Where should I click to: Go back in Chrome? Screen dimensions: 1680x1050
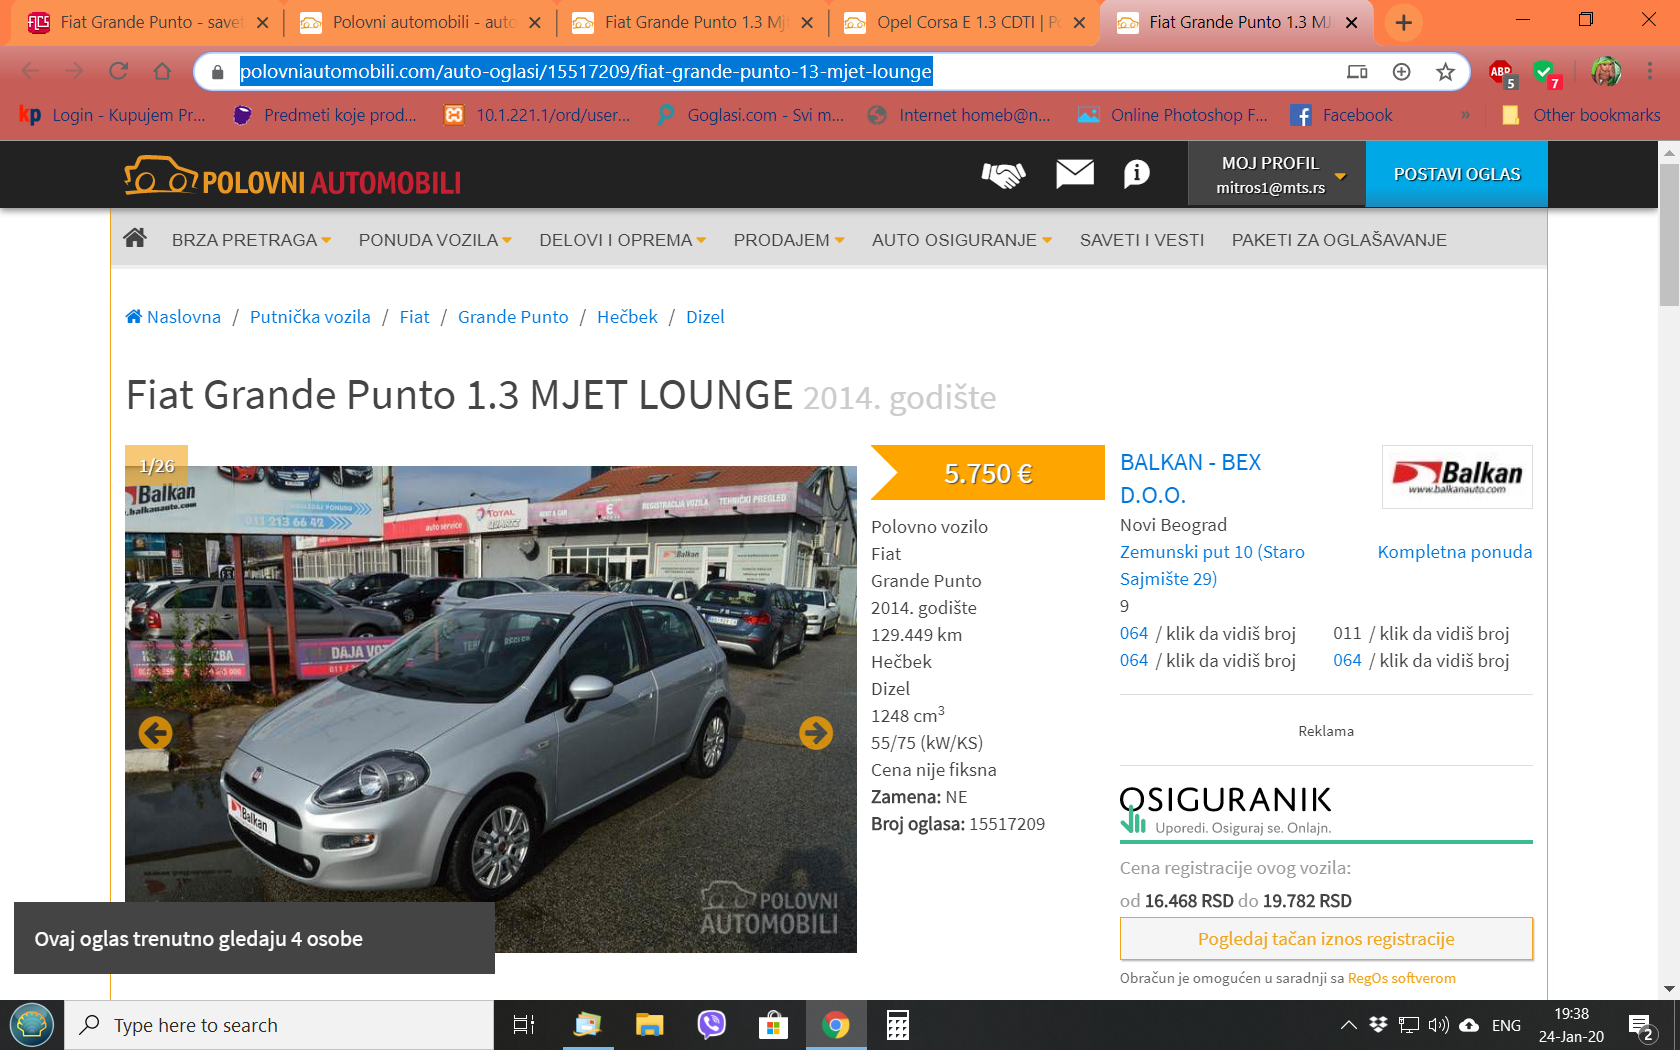point(30,71)
